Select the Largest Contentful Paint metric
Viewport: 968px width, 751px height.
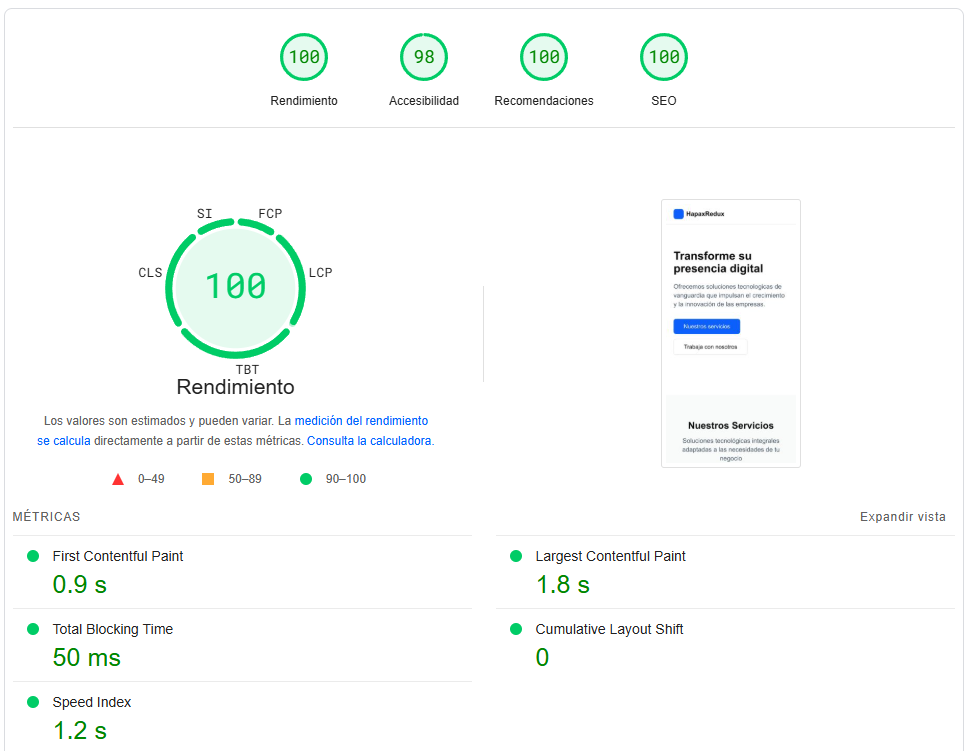coord(610,556)
